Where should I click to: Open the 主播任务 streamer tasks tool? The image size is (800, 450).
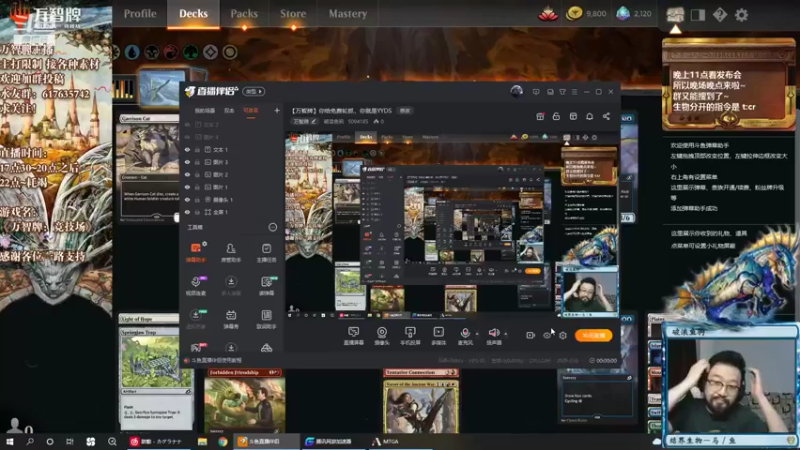coord(266,253)
